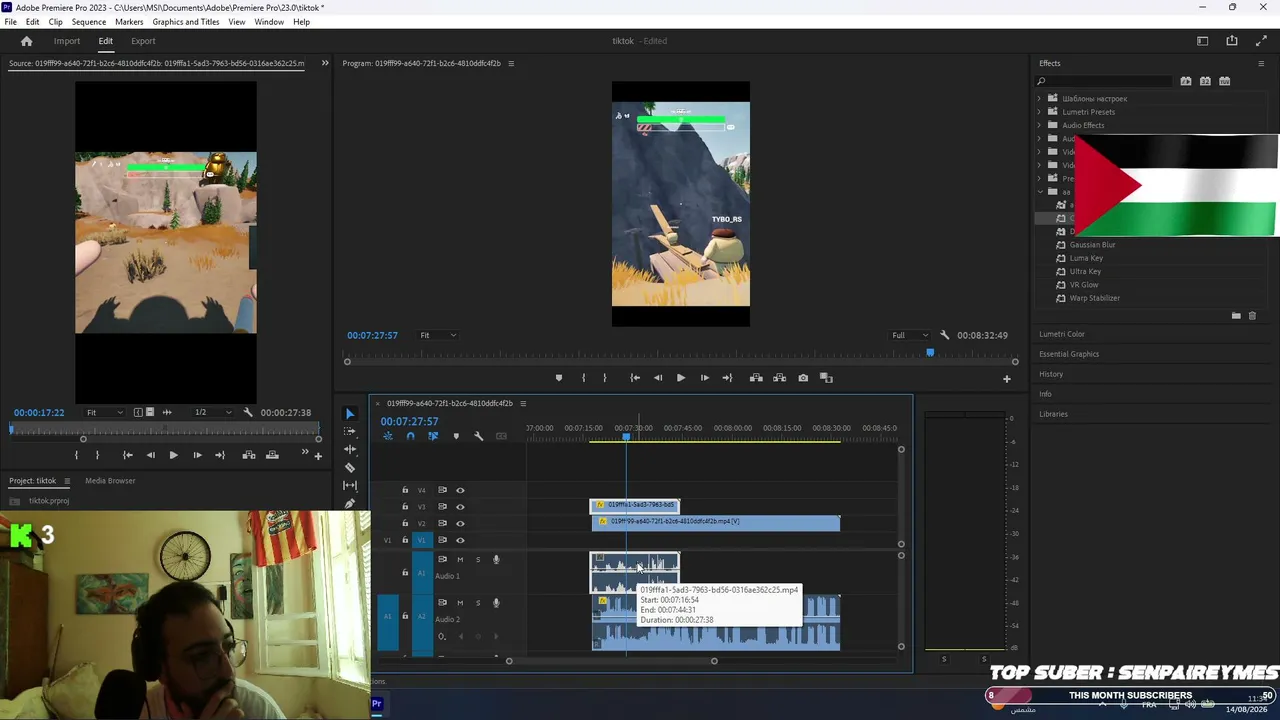Mark Out point in Program Monitor
The height and width of the screenshot is (720, 1280).
(x=604, y=378)
